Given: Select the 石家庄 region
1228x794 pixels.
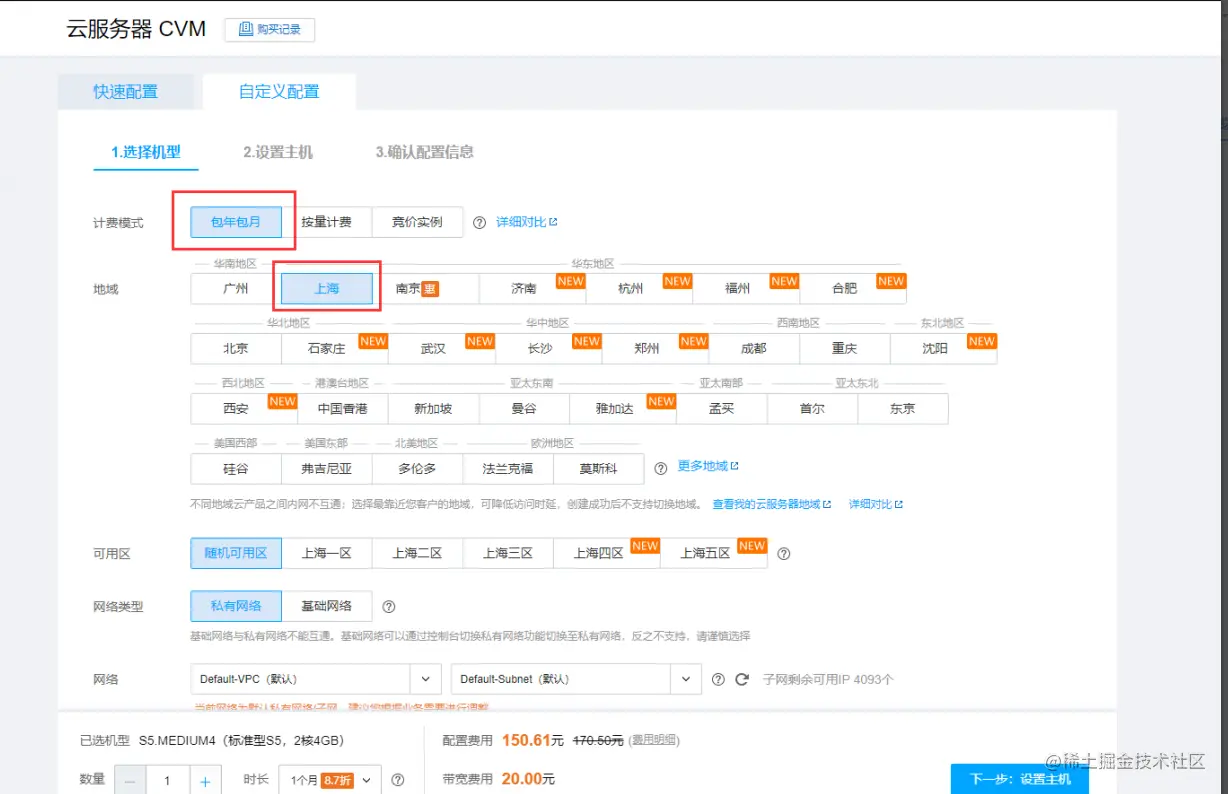Looking at the screenshot, I should coord(335,348).
